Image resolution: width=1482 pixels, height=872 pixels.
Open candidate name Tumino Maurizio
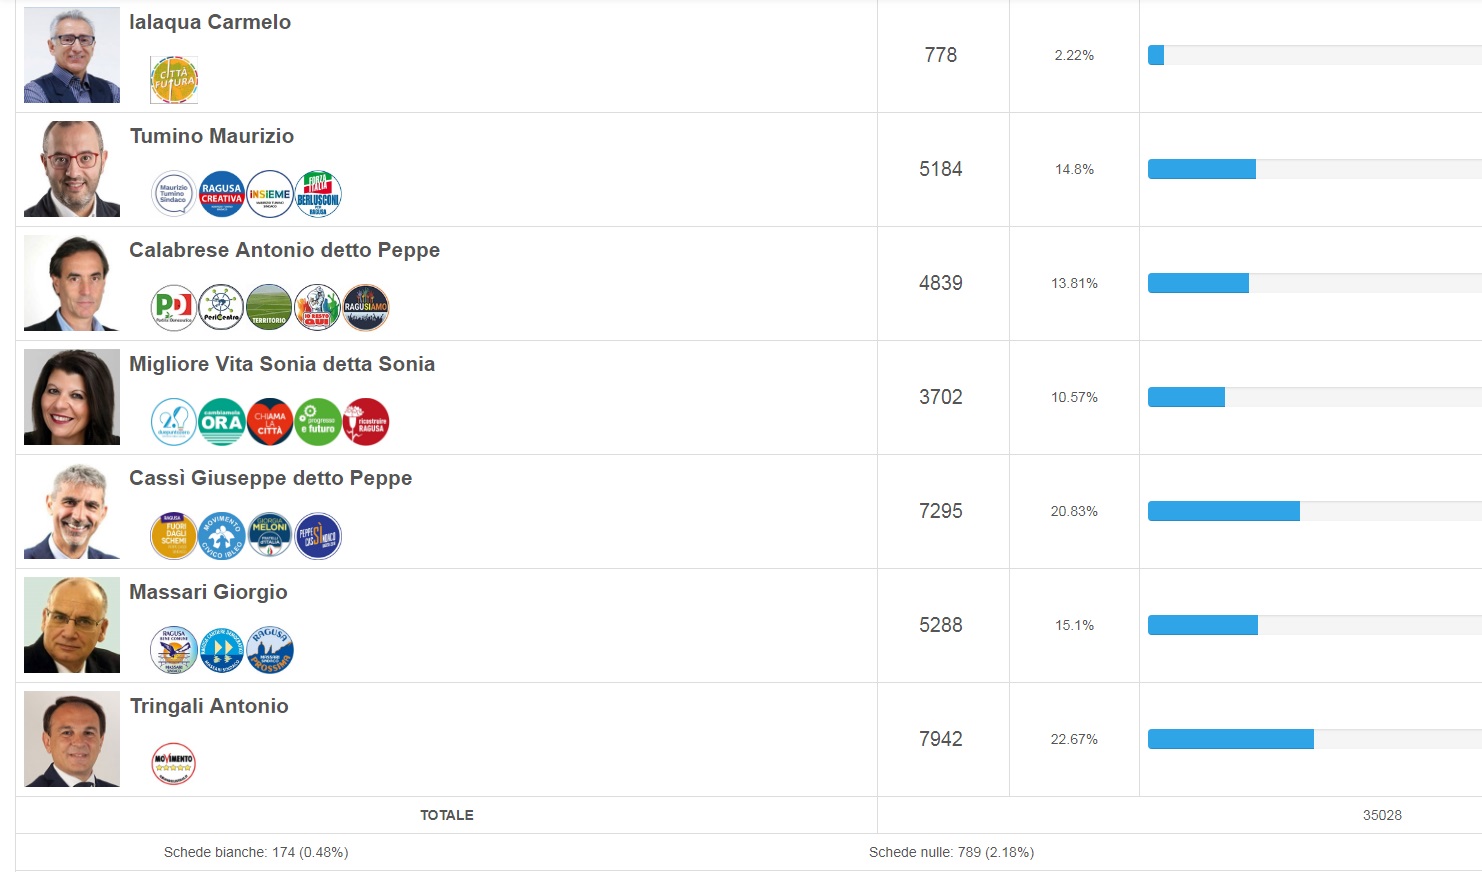click(212, 136)
